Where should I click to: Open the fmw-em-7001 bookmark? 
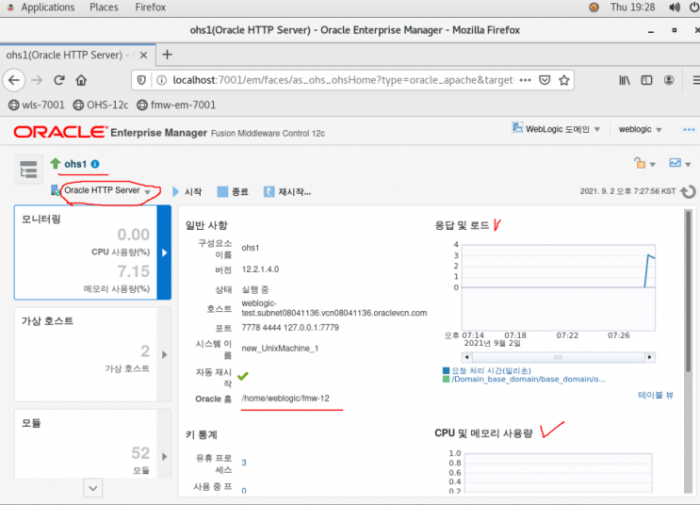tap(176, 105)
